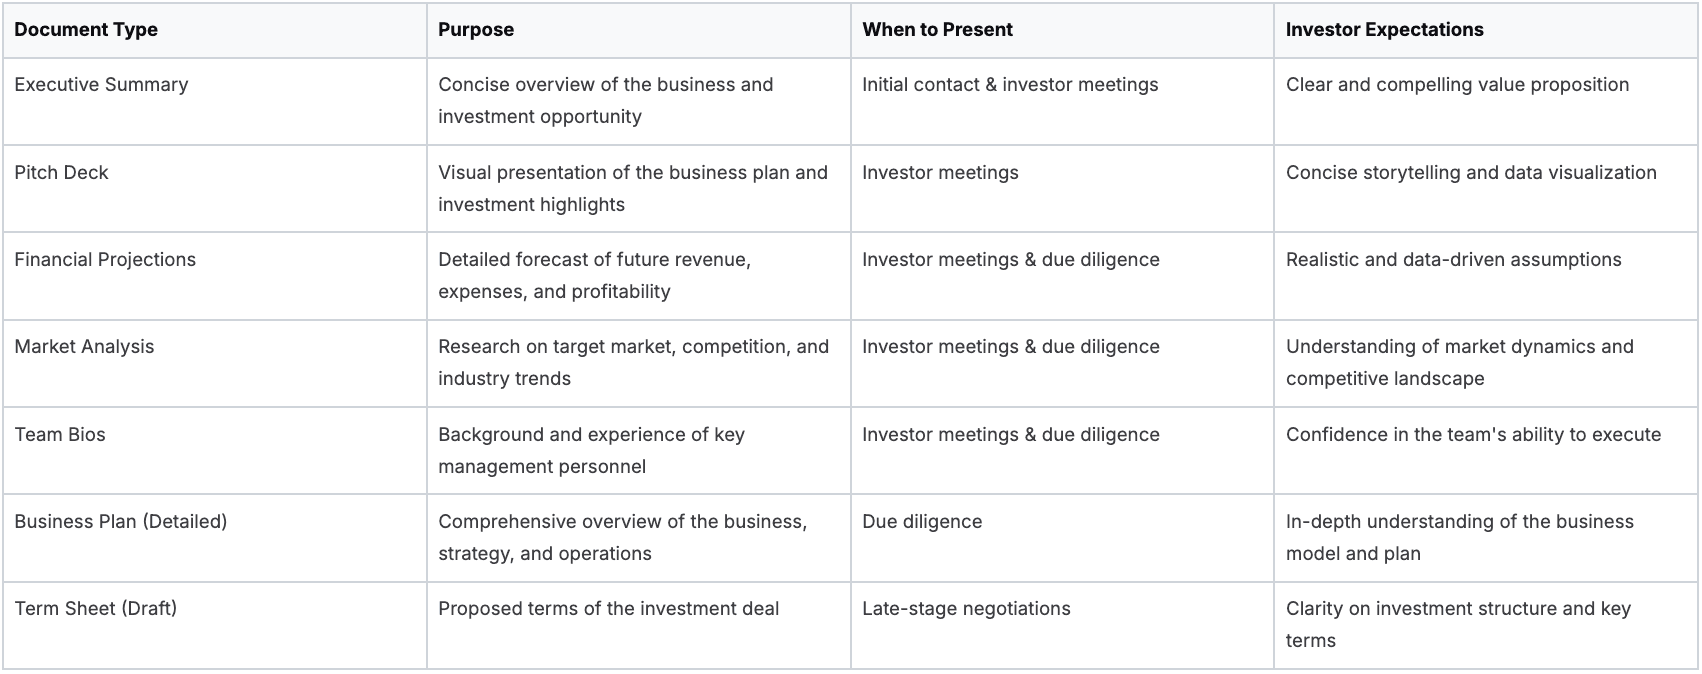Click 'Clear and compelling value proposition' text
Image resolution: width=1702 pixels, height=674 pixels.
(x=1457, y=85)
